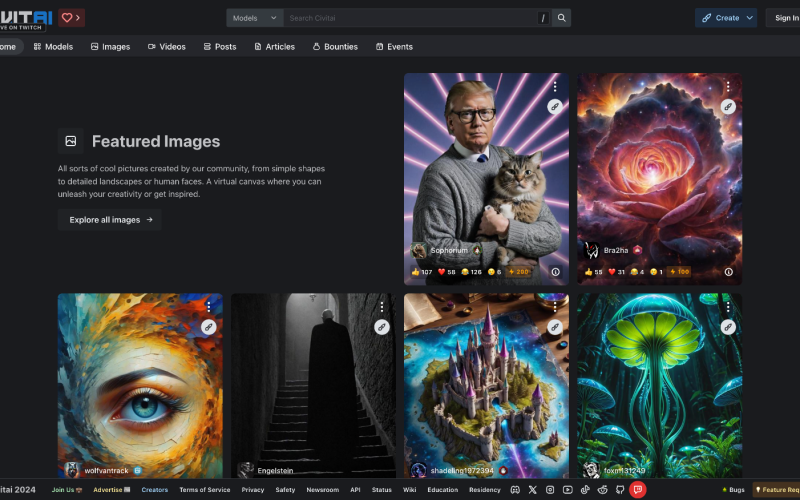Click the remix link icon on the mushroom image
Screen dimensions: 800x500
point(728,327)
